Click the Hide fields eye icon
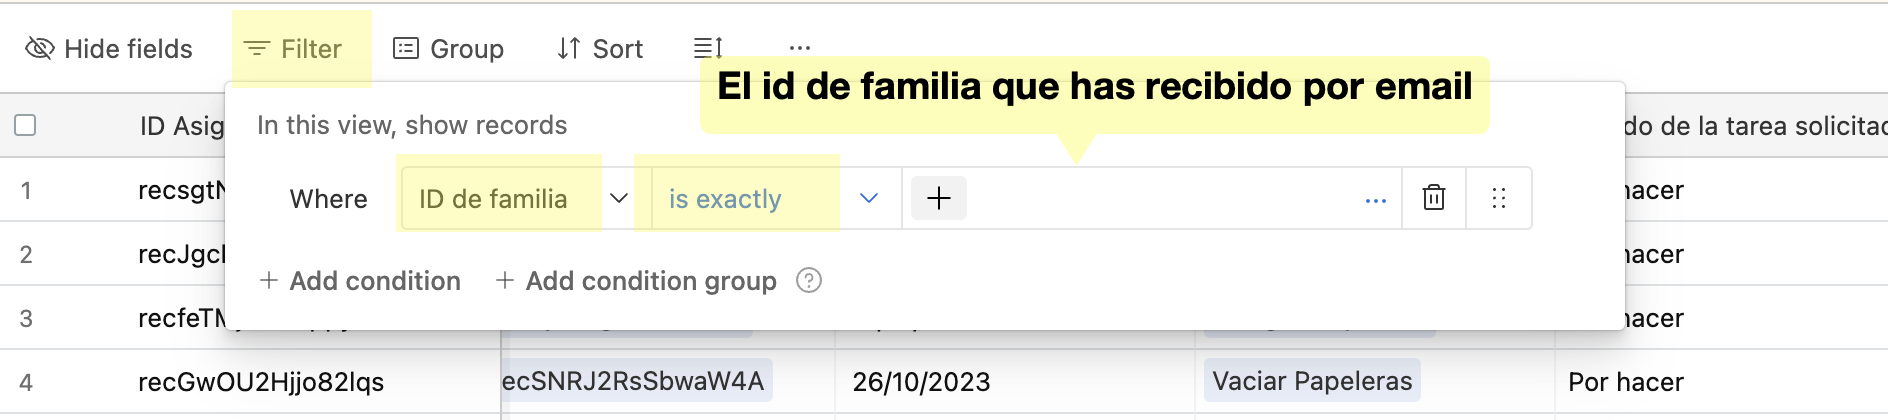 pos(40,49)
